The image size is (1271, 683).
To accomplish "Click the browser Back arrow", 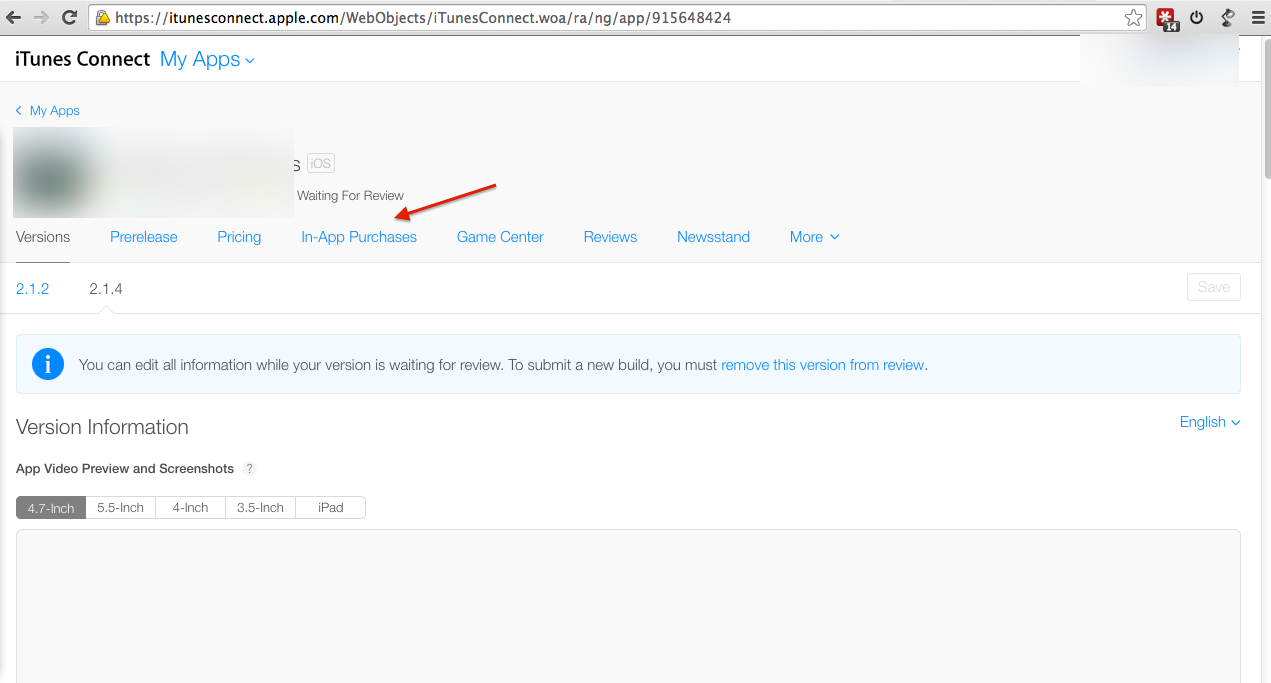I will pos(14,17).
